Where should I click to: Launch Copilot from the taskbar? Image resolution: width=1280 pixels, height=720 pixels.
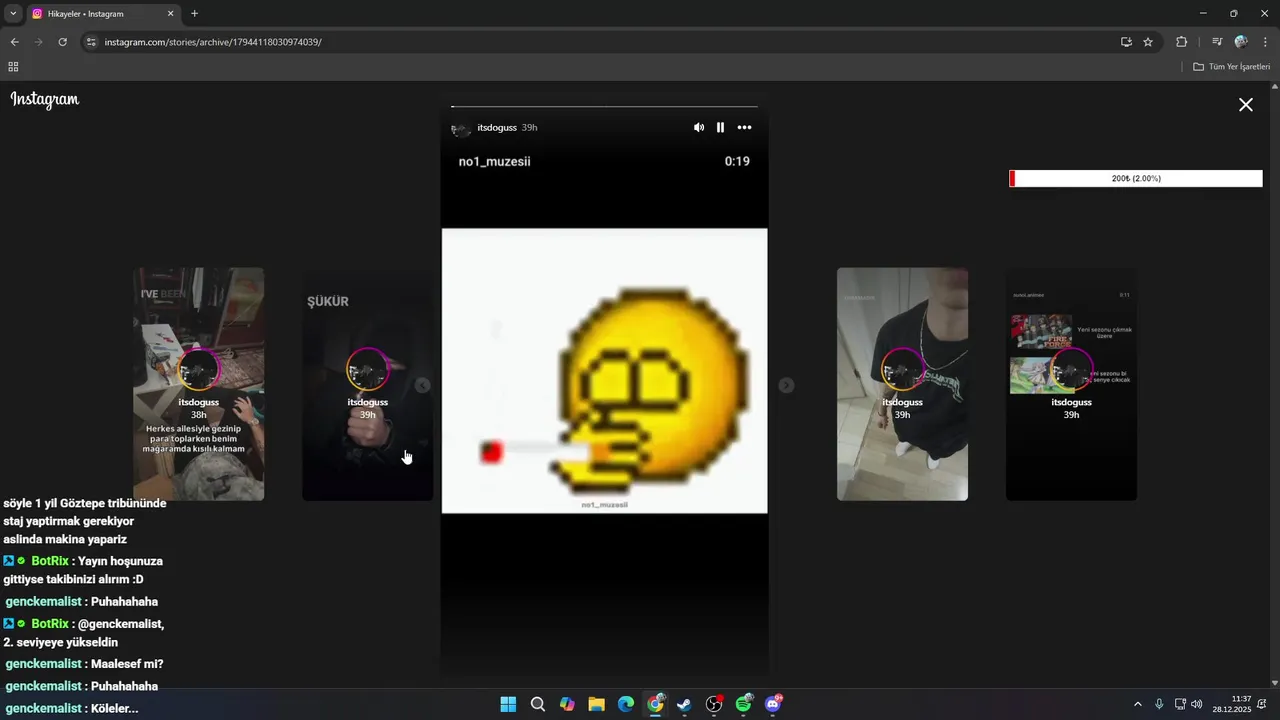click(x=567, y=704)
